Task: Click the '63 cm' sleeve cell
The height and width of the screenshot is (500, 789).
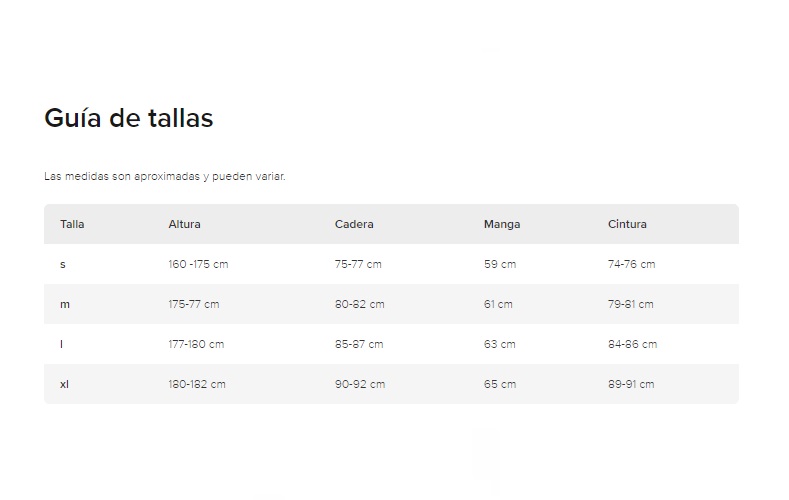Action: coord(500,344)
